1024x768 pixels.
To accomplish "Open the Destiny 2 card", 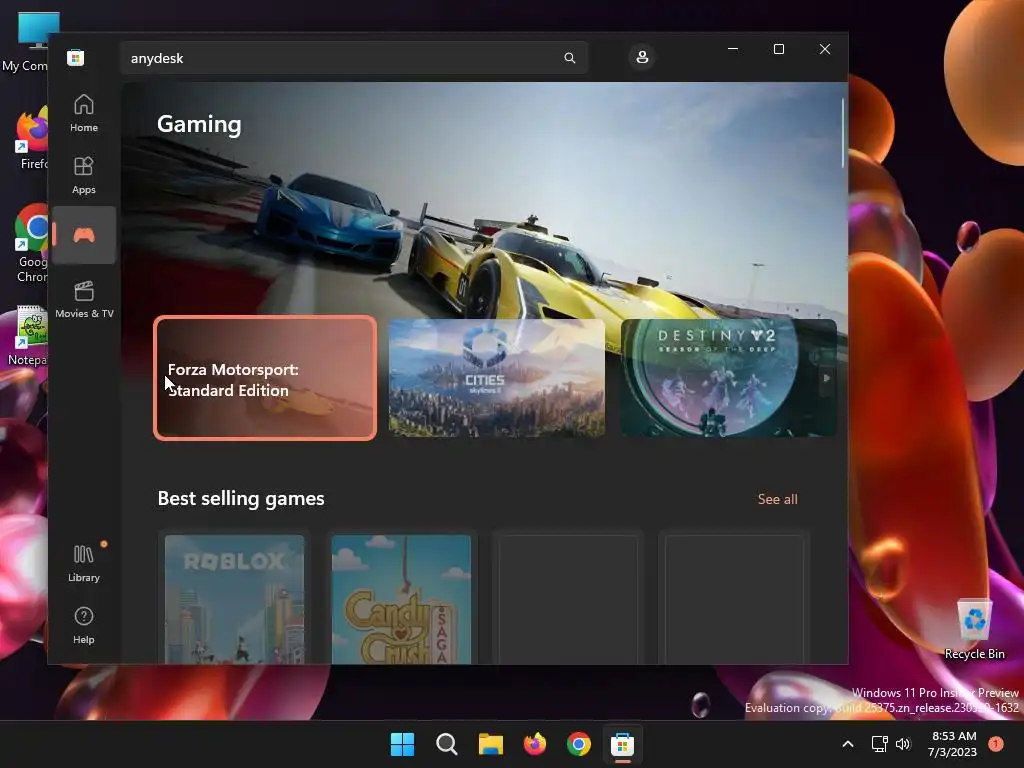I will coord(728,378).
